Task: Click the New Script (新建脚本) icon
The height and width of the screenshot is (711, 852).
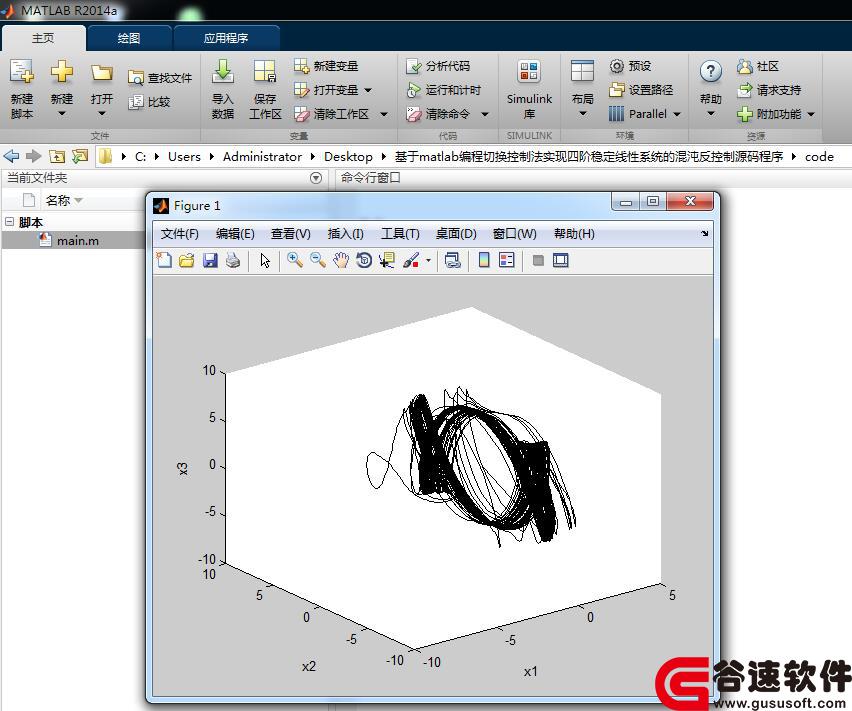Action: (22, 72)
